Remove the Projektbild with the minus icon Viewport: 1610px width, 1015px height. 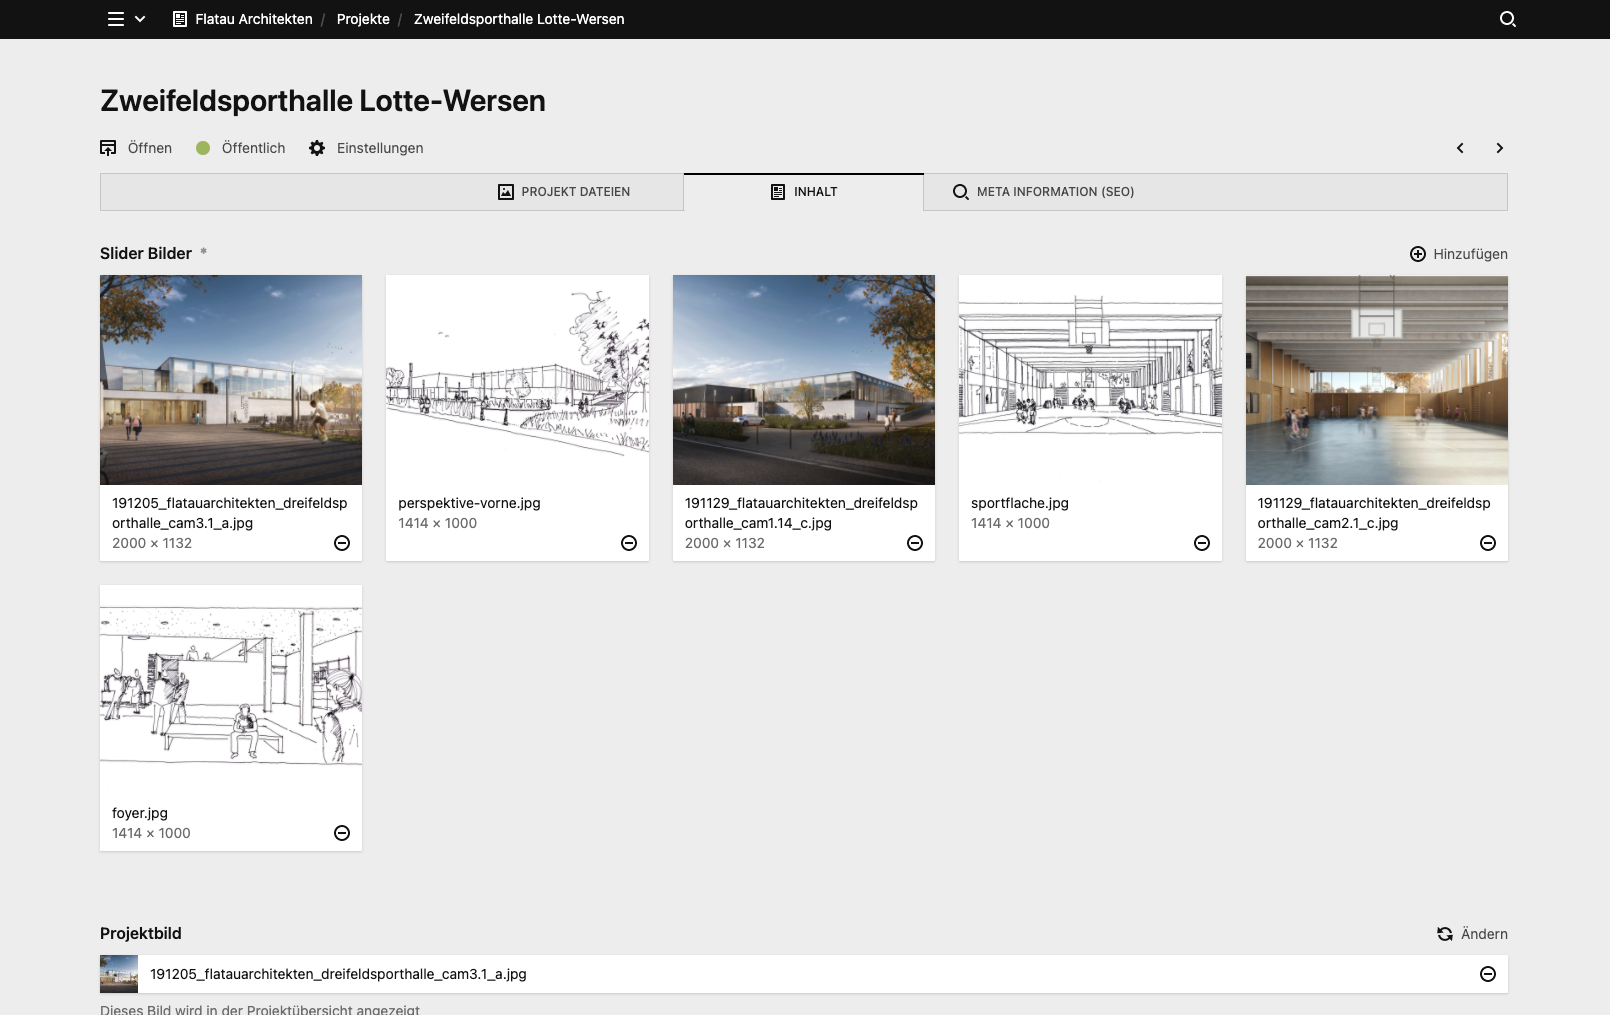pyautogui.click(x=1487, y=973)
